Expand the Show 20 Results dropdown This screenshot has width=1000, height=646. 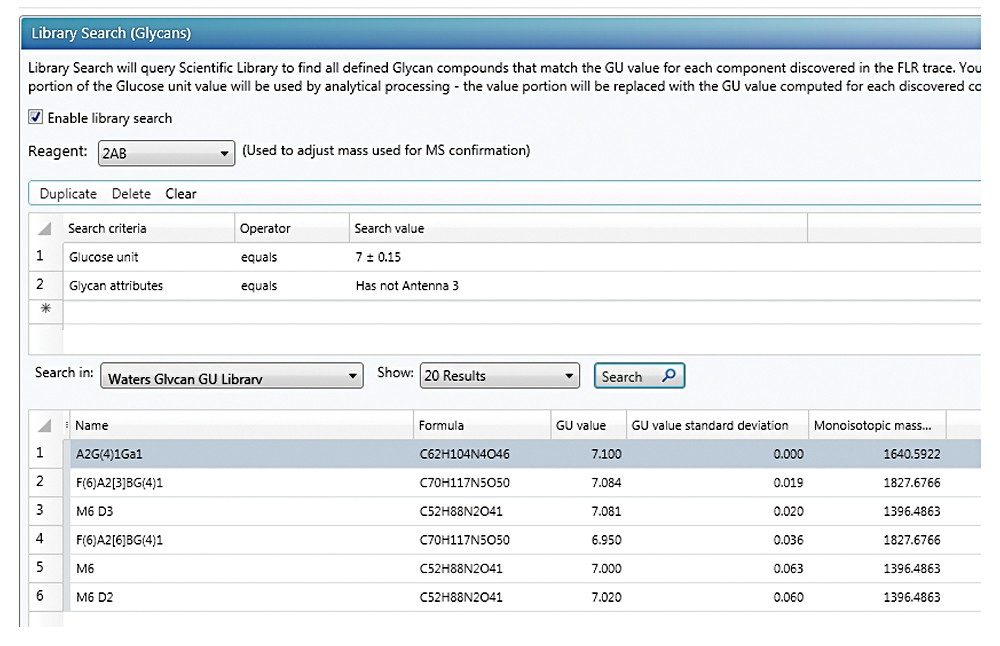pyautogui.click(x=499, y=376)
